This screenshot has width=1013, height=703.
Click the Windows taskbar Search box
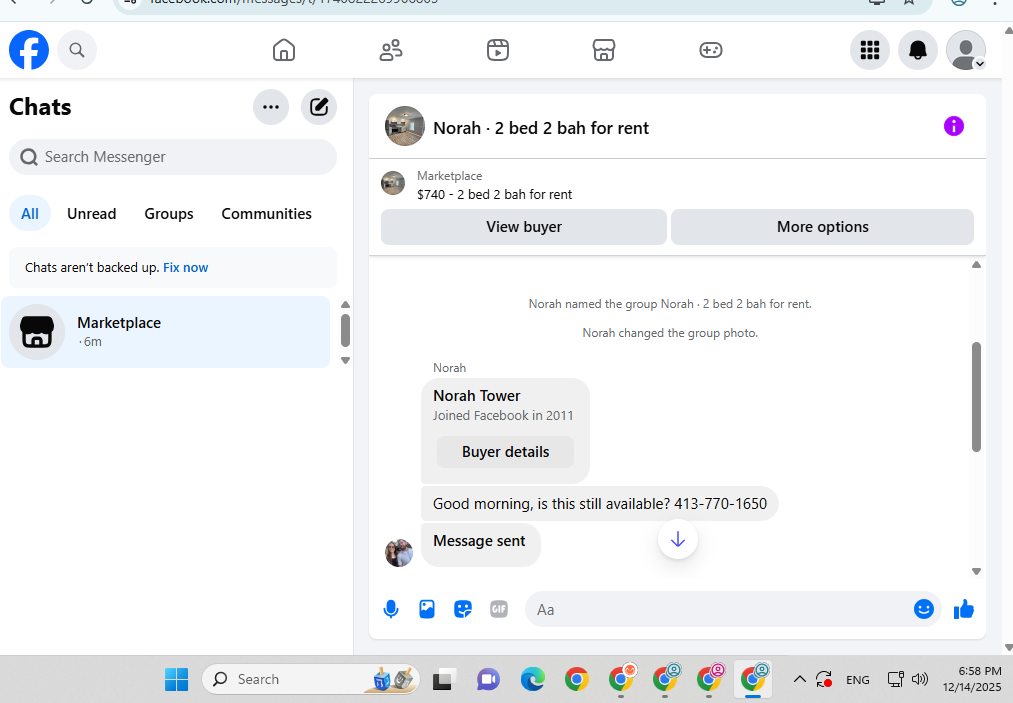[311, 679]
